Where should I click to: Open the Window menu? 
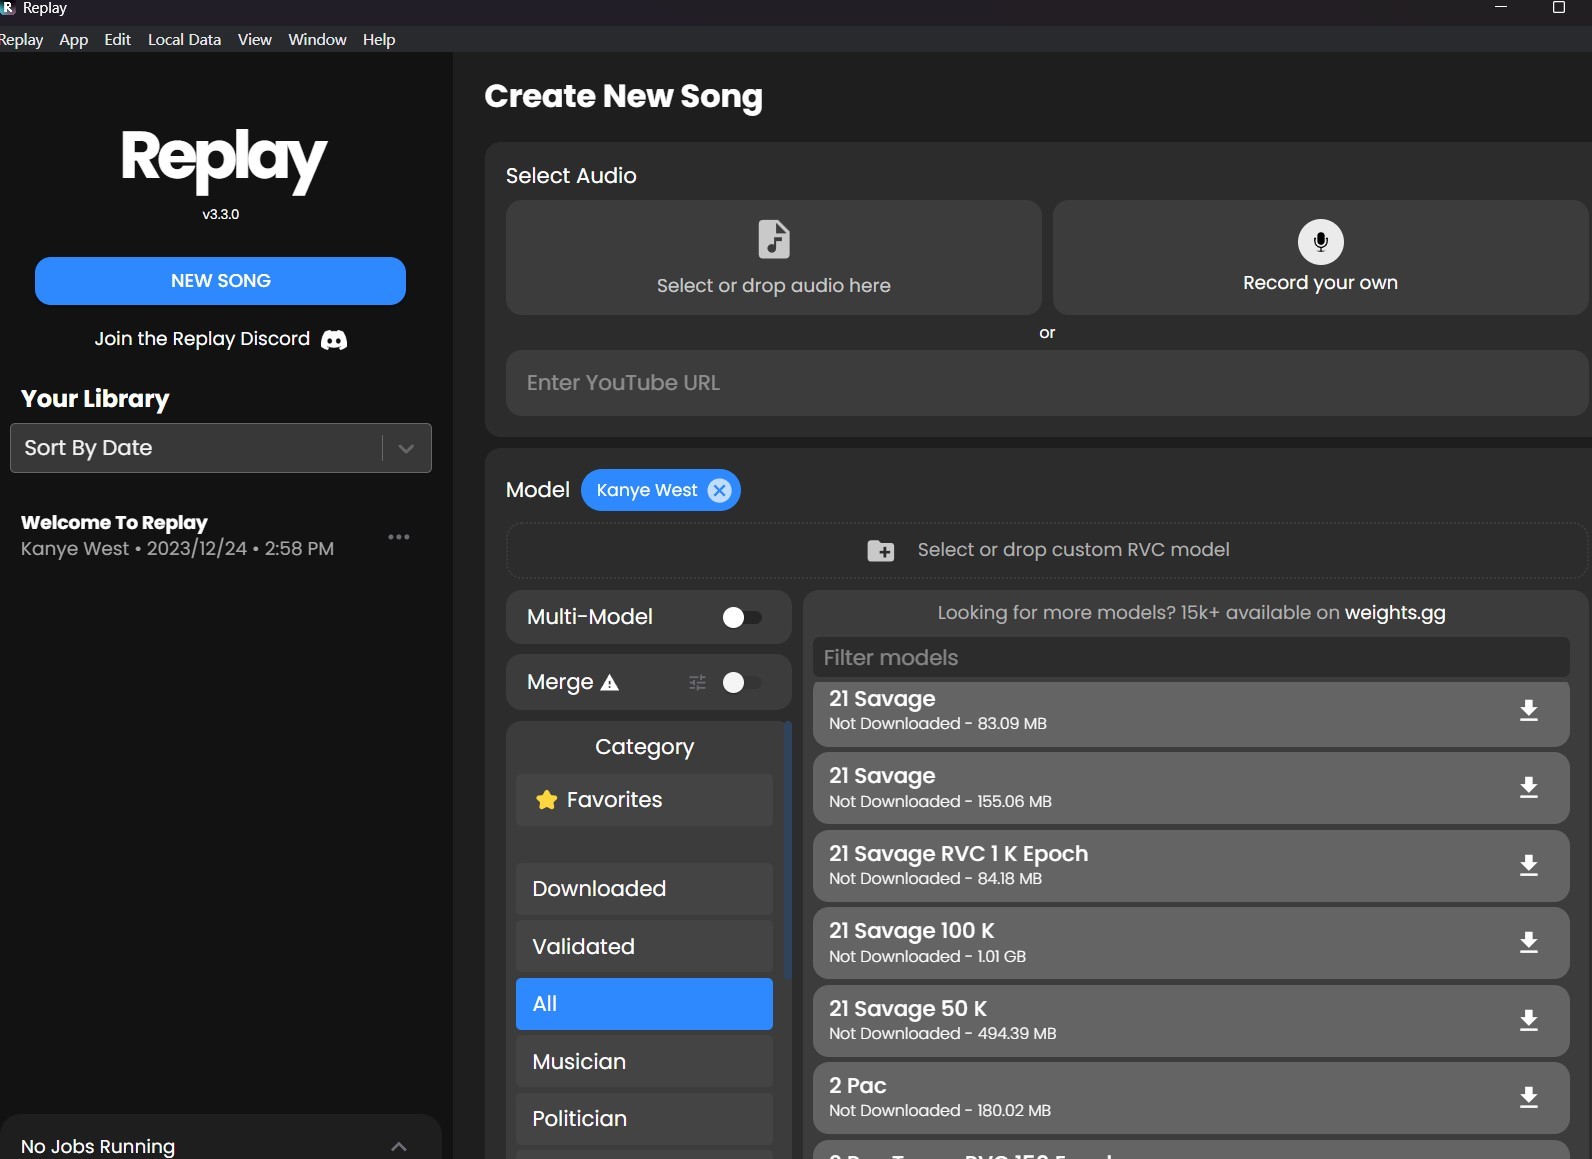(317, 40)
